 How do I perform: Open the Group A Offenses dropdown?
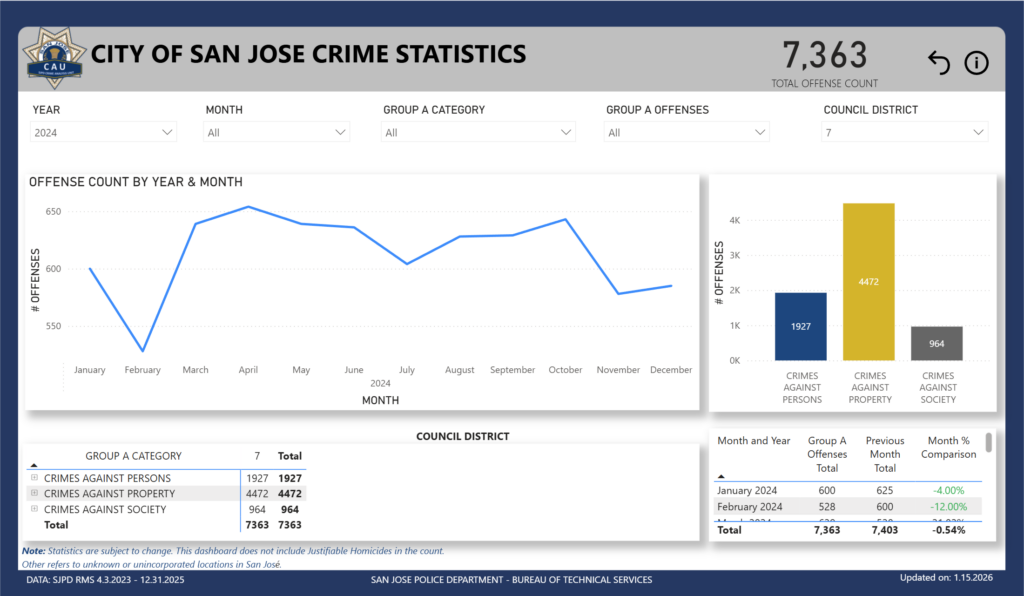tap(687, 132)
